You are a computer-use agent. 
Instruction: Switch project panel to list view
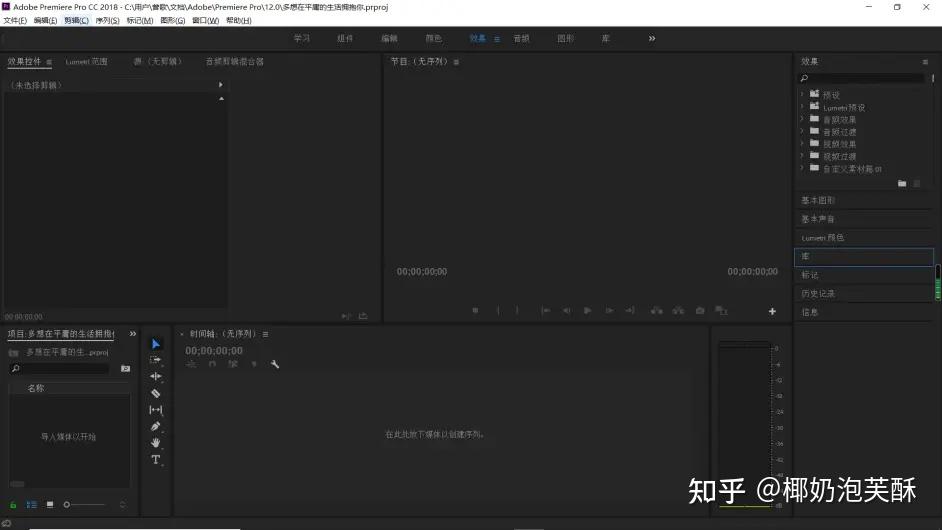[x=32, y=505]
